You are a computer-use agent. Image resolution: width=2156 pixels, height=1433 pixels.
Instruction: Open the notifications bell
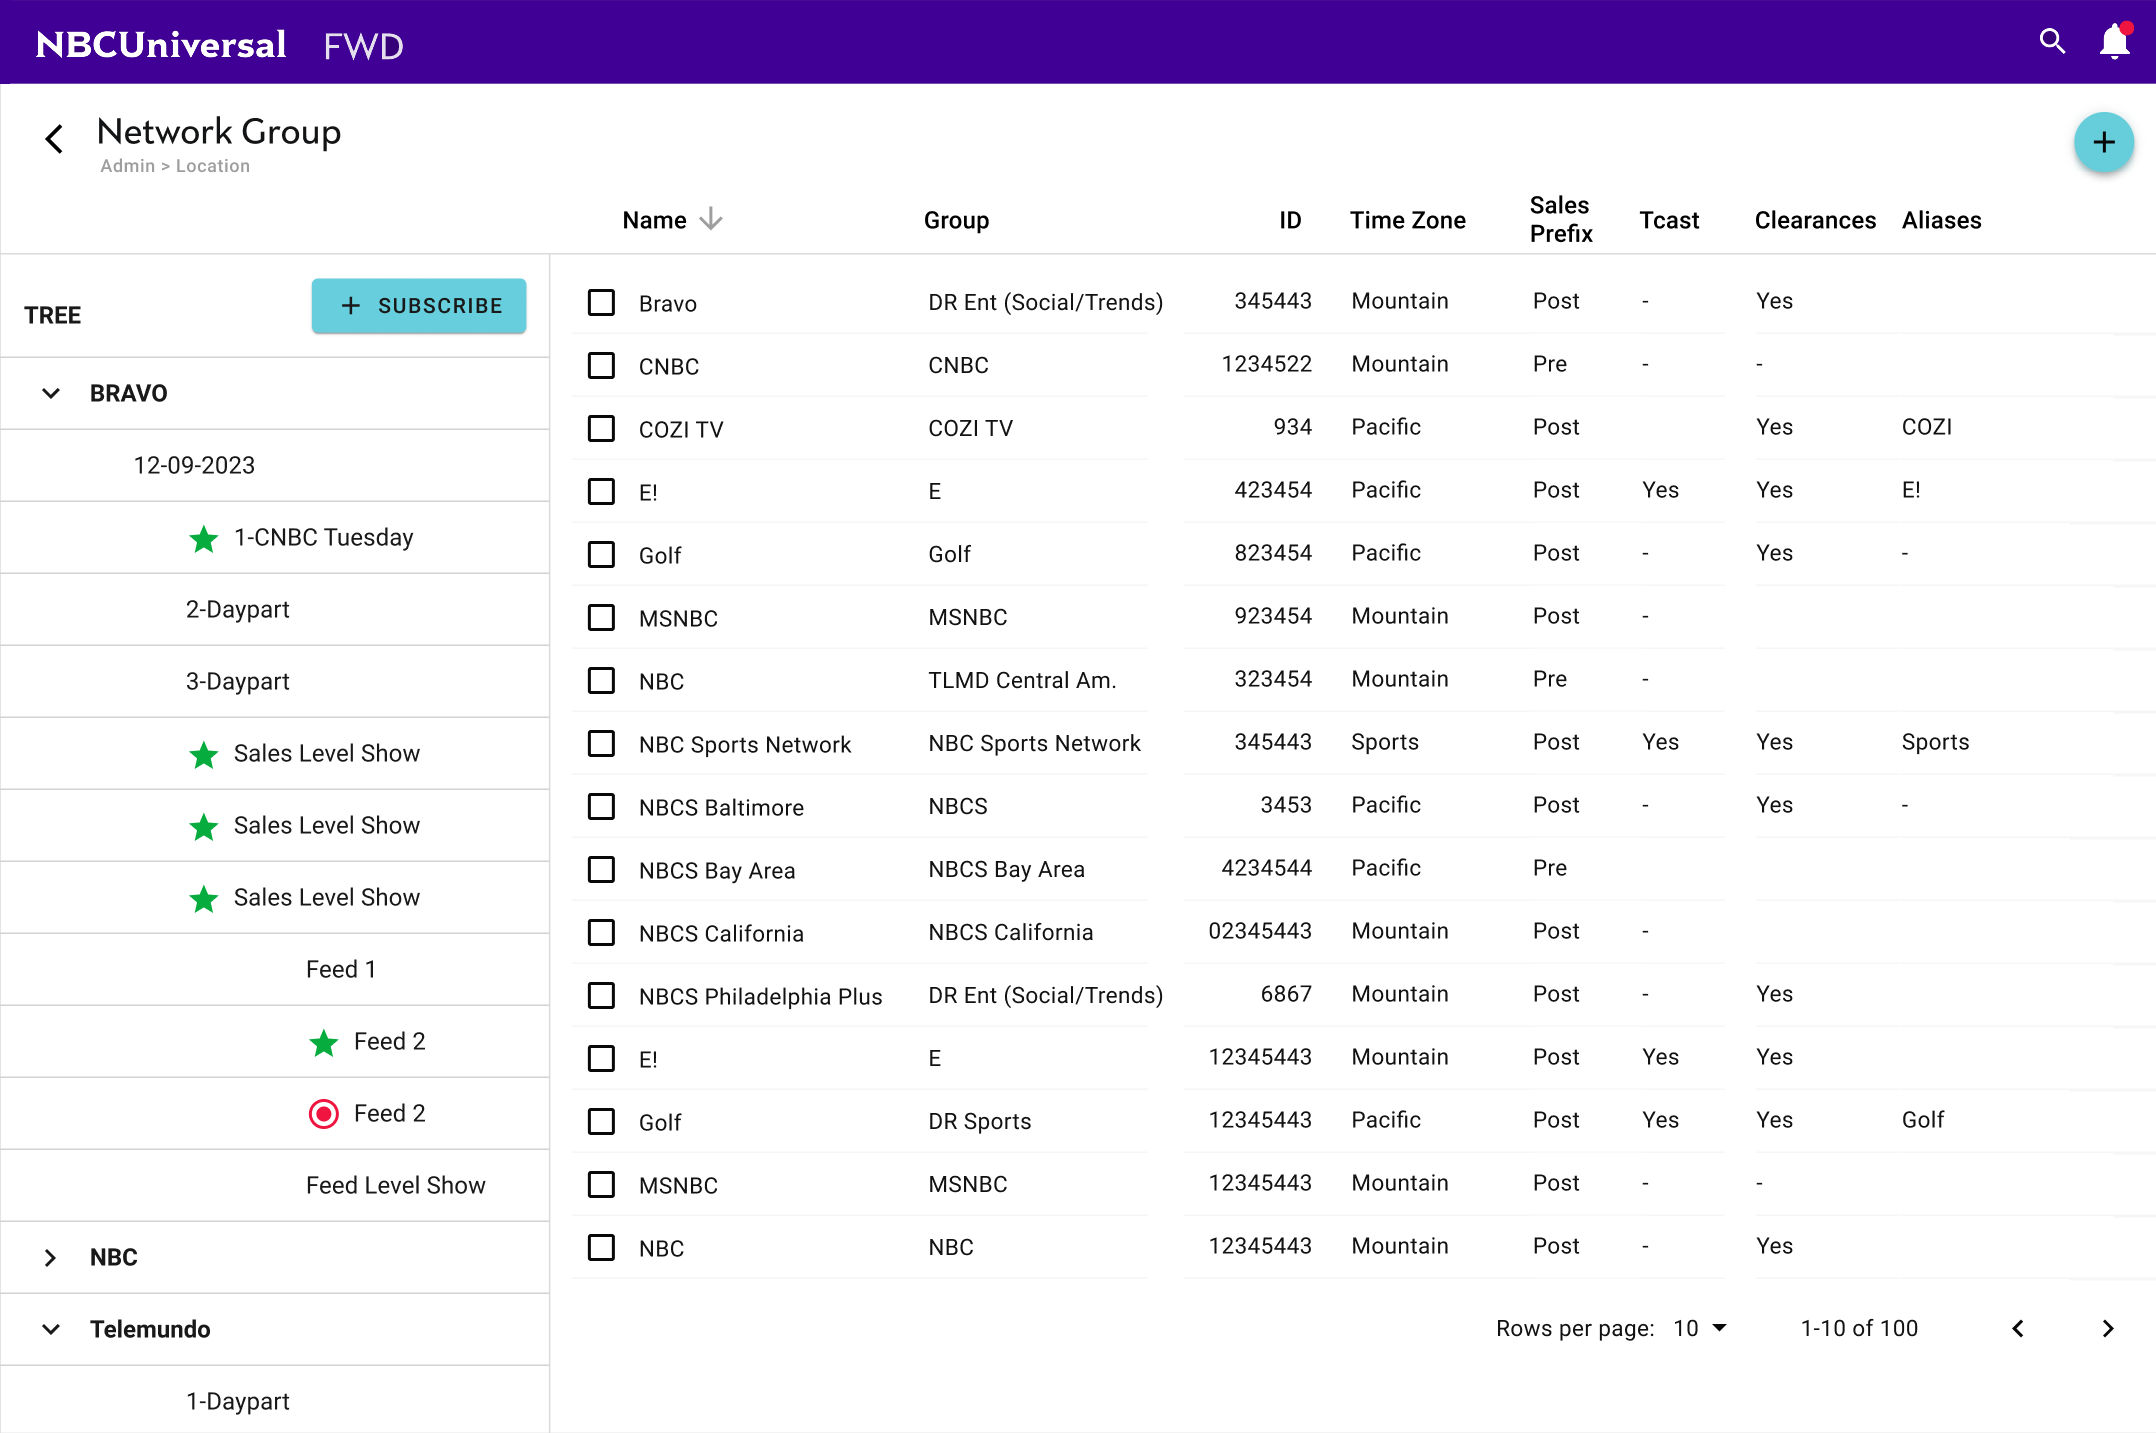tap(2114, 42)
